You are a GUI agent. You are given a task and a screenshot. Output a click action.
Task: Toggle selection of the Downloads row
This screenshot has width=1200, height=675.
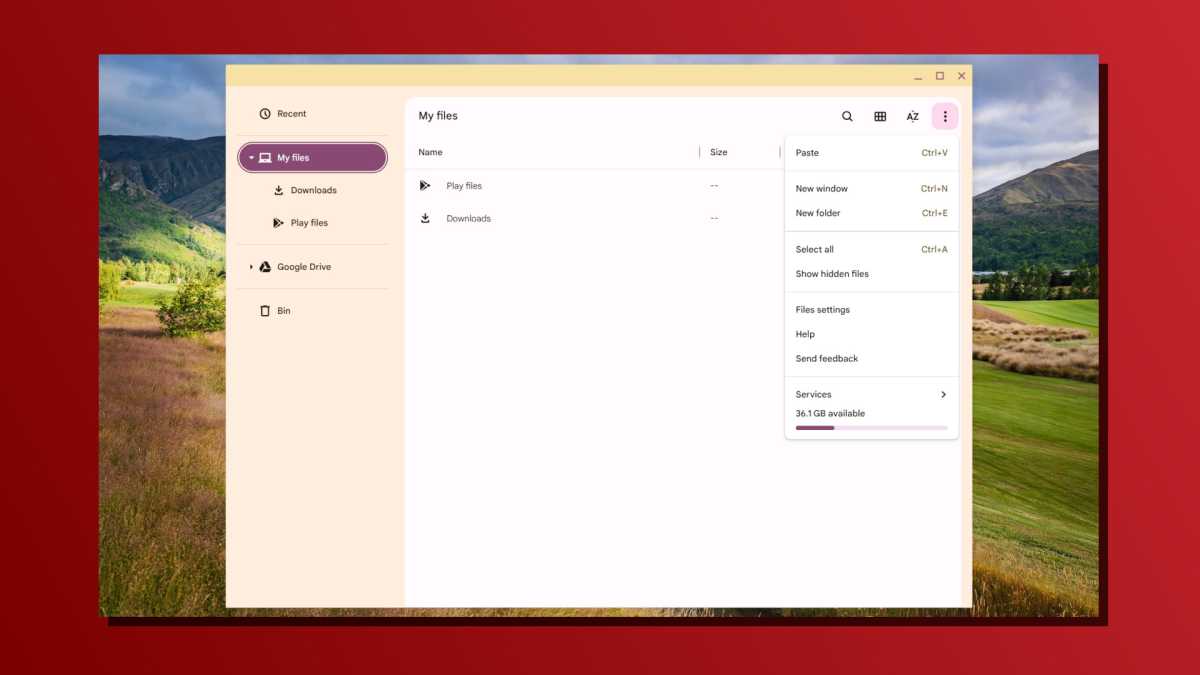[x=425, y=217]
